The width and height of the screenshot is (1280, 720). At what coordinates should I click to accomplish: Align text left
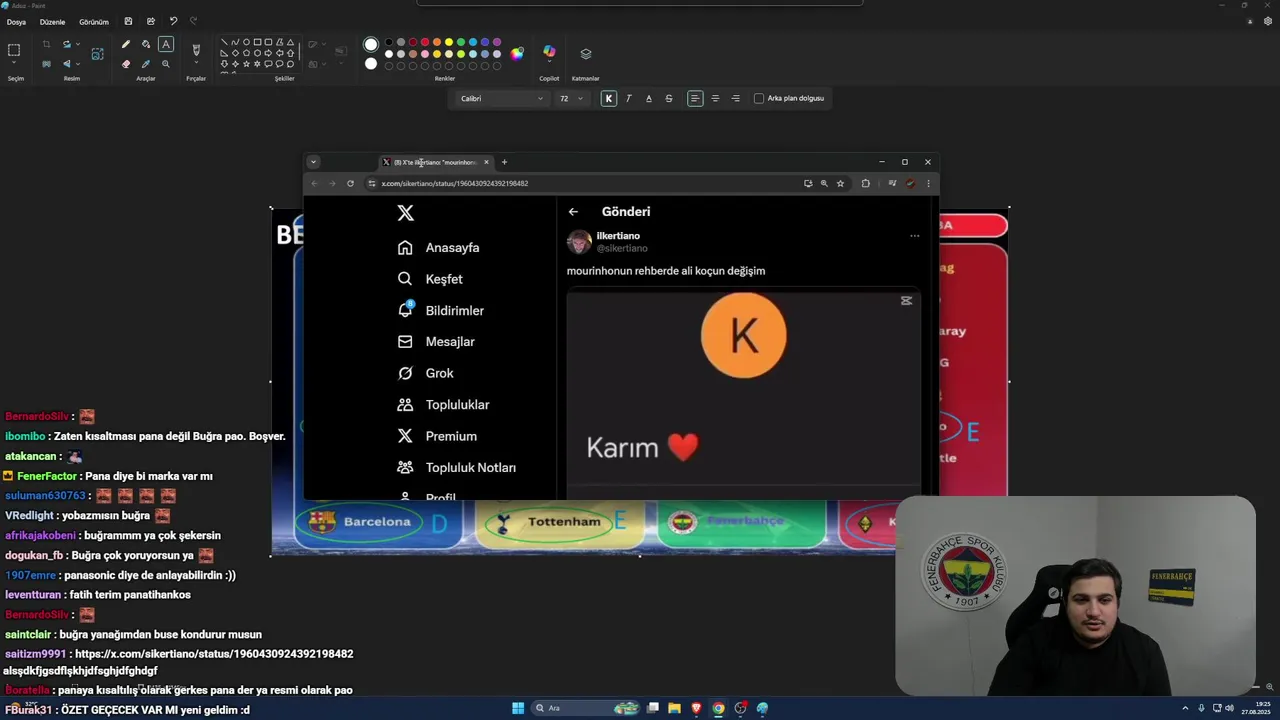click(x=695, y=98)
